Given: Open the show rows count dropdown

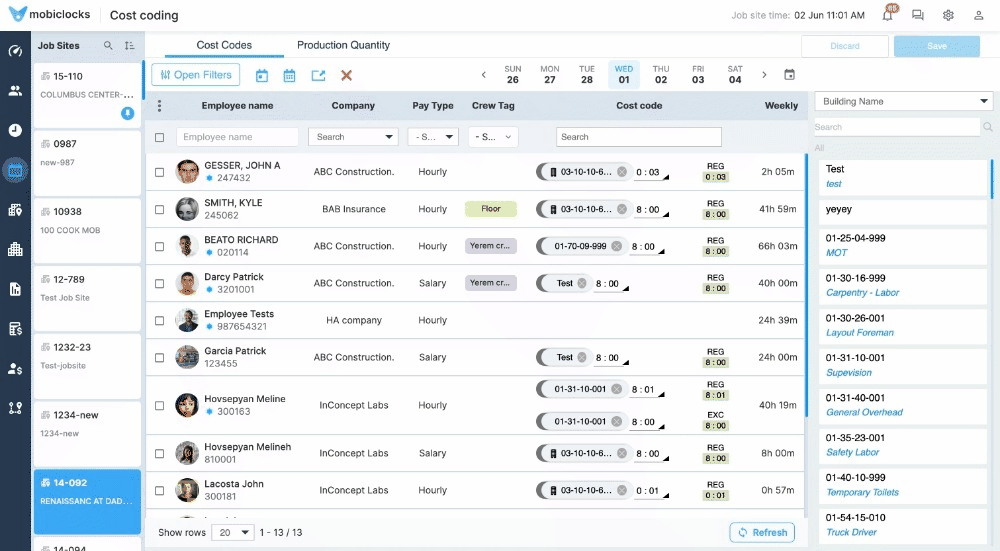Looking at the screenshot, I should 233,533.
